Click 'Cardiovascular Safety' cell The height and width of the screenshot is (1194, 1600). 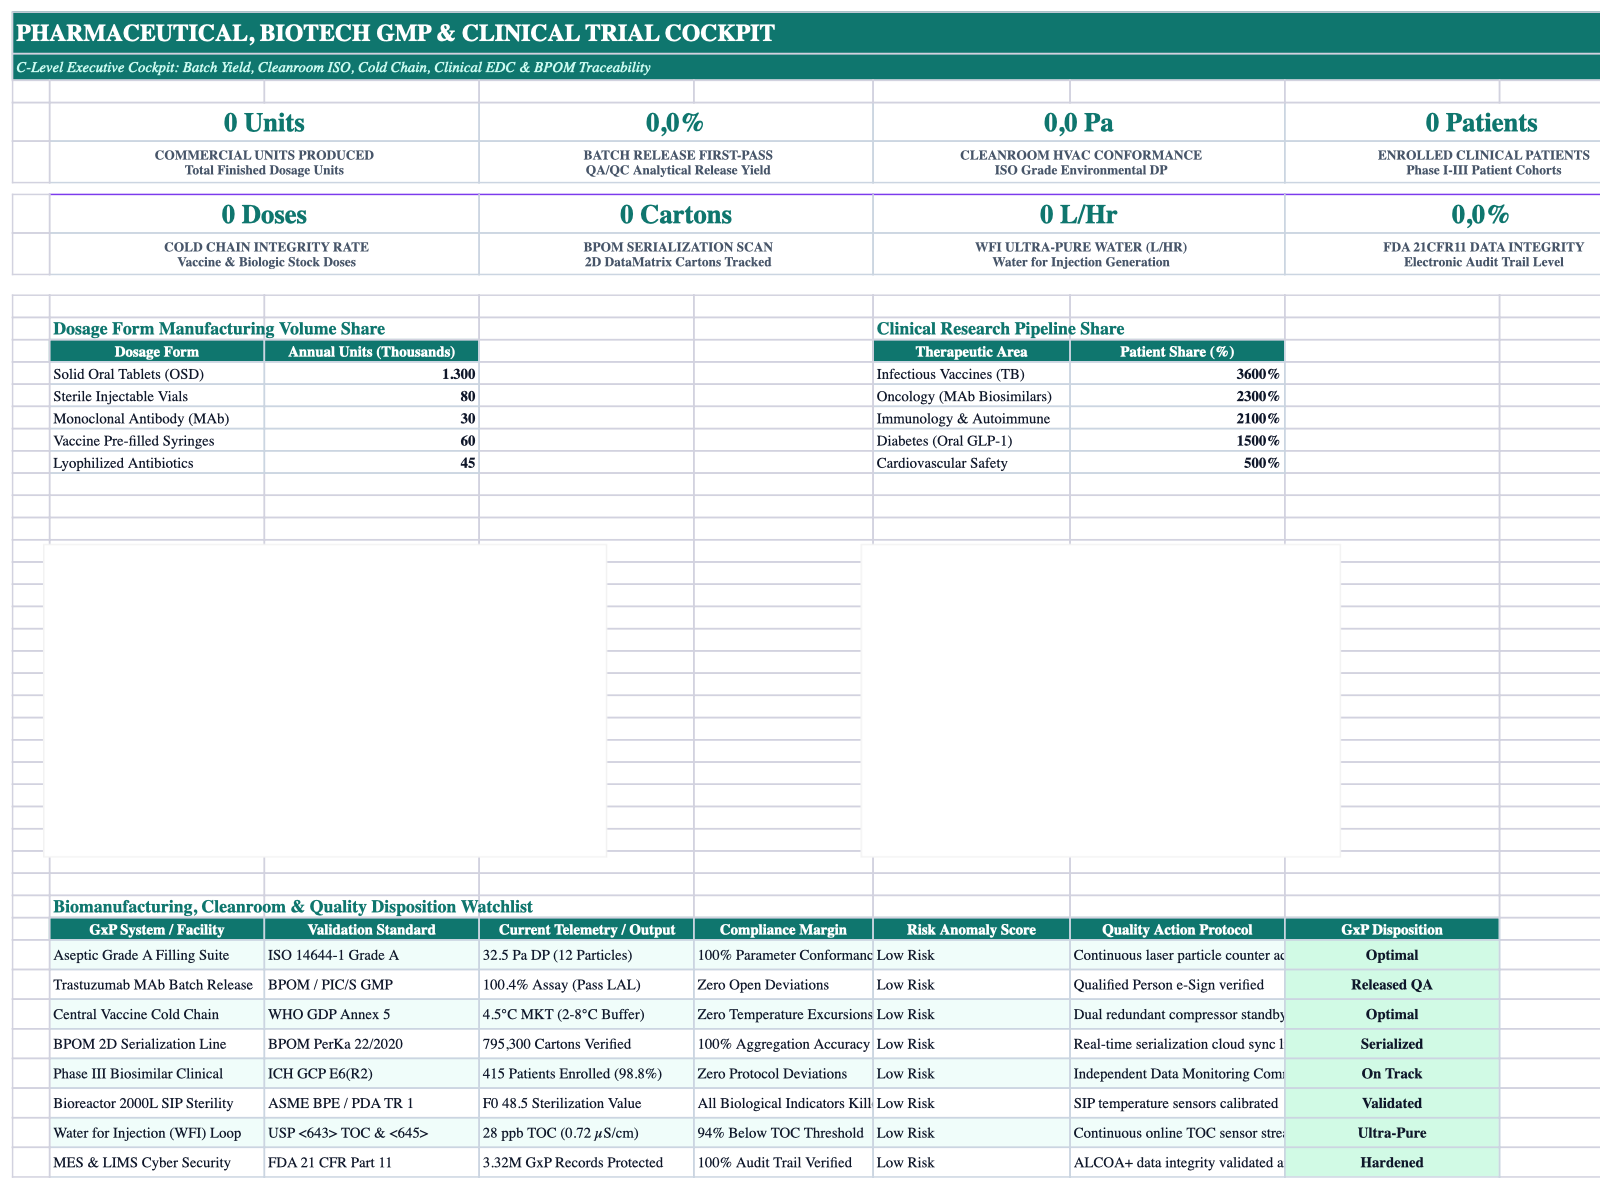(x=971, y=463)
